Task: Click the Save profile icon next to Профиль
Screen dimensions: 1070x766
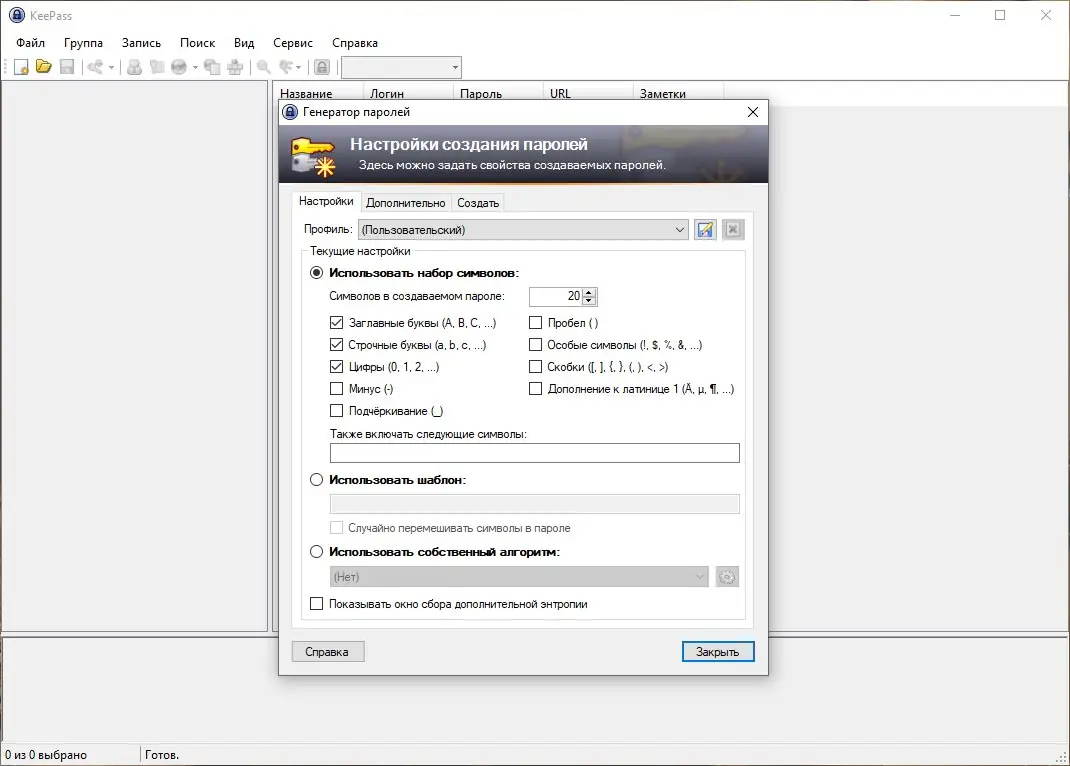Action: [705, 230]
